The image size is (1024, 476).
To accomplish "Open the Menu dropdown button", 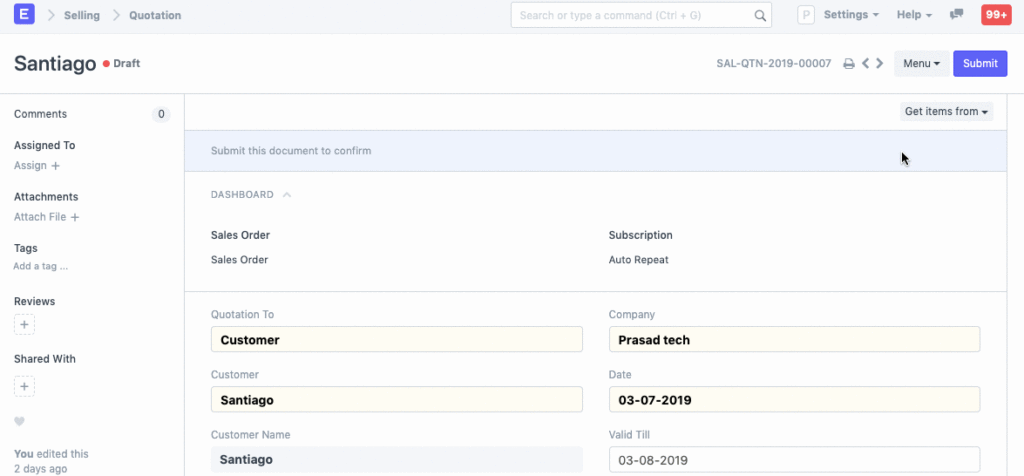I will pyautogui.click(x=921, y=64).
